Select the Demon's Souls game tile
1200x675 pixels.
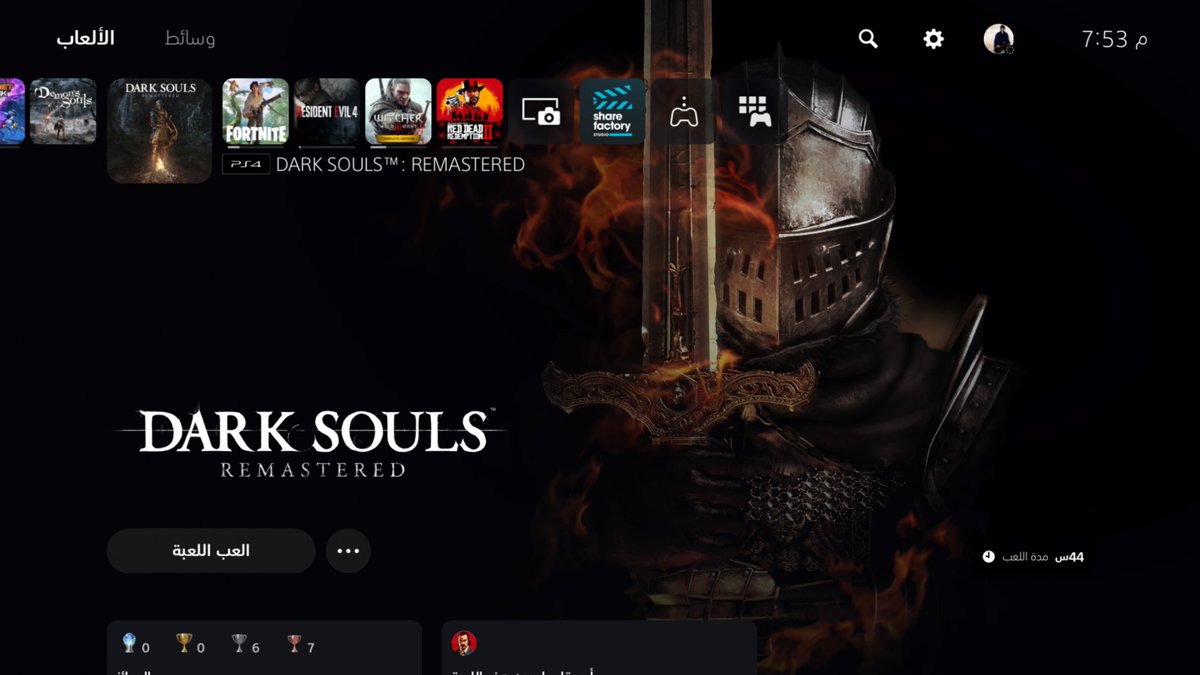click(x=63, y=111)
